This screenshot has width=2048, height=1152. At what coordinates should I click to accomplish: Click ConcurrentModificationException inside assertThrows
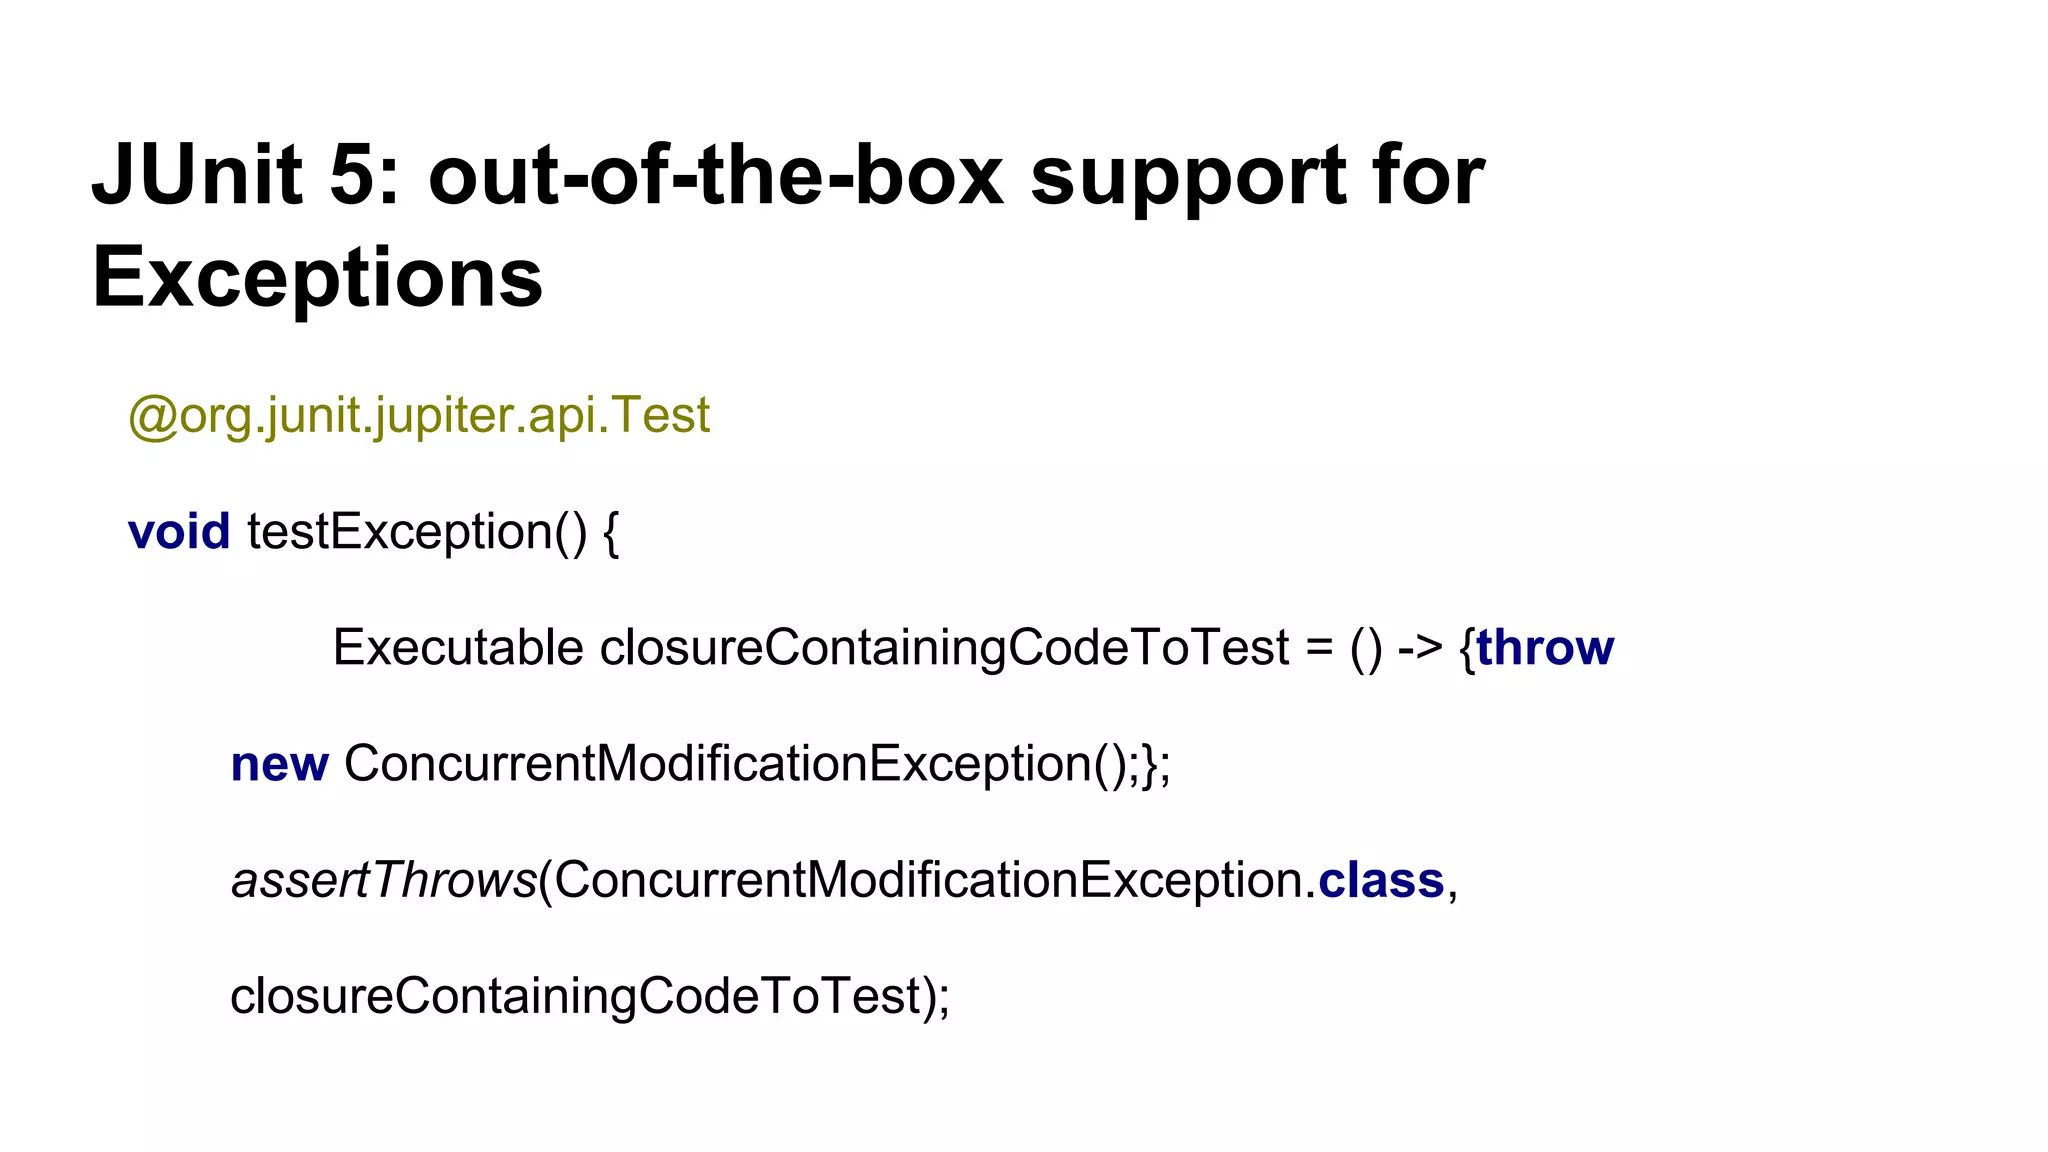coord(929,880)
